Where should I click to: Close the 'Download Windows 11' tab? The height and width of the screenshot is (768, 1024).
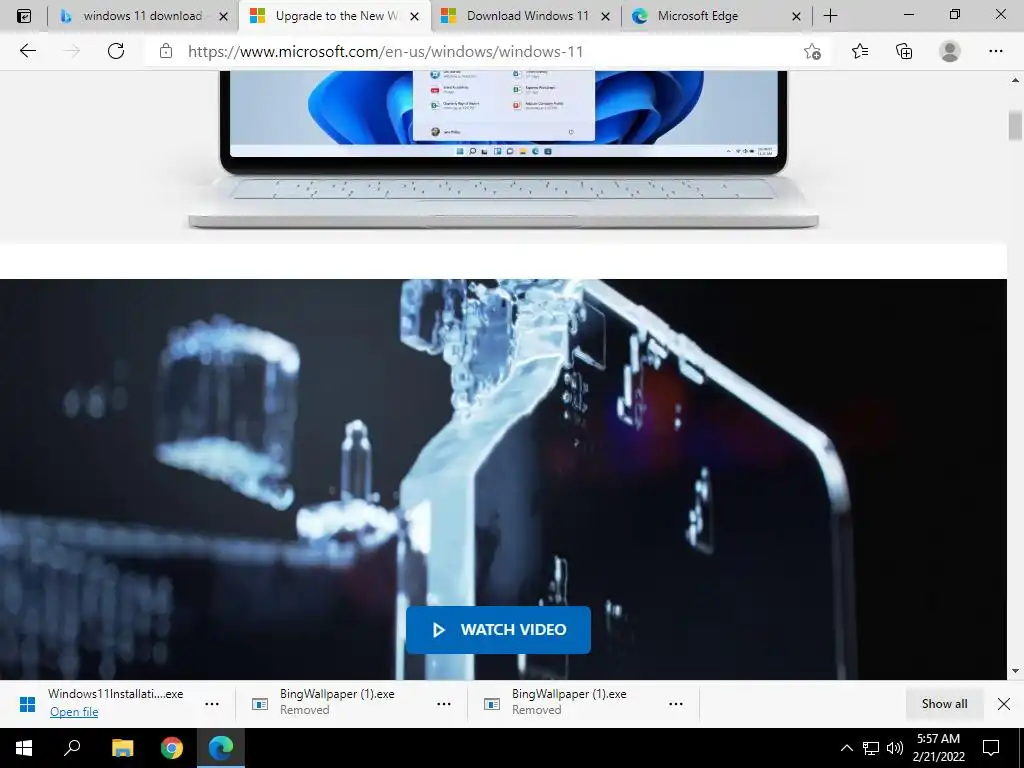click(605, 16)
